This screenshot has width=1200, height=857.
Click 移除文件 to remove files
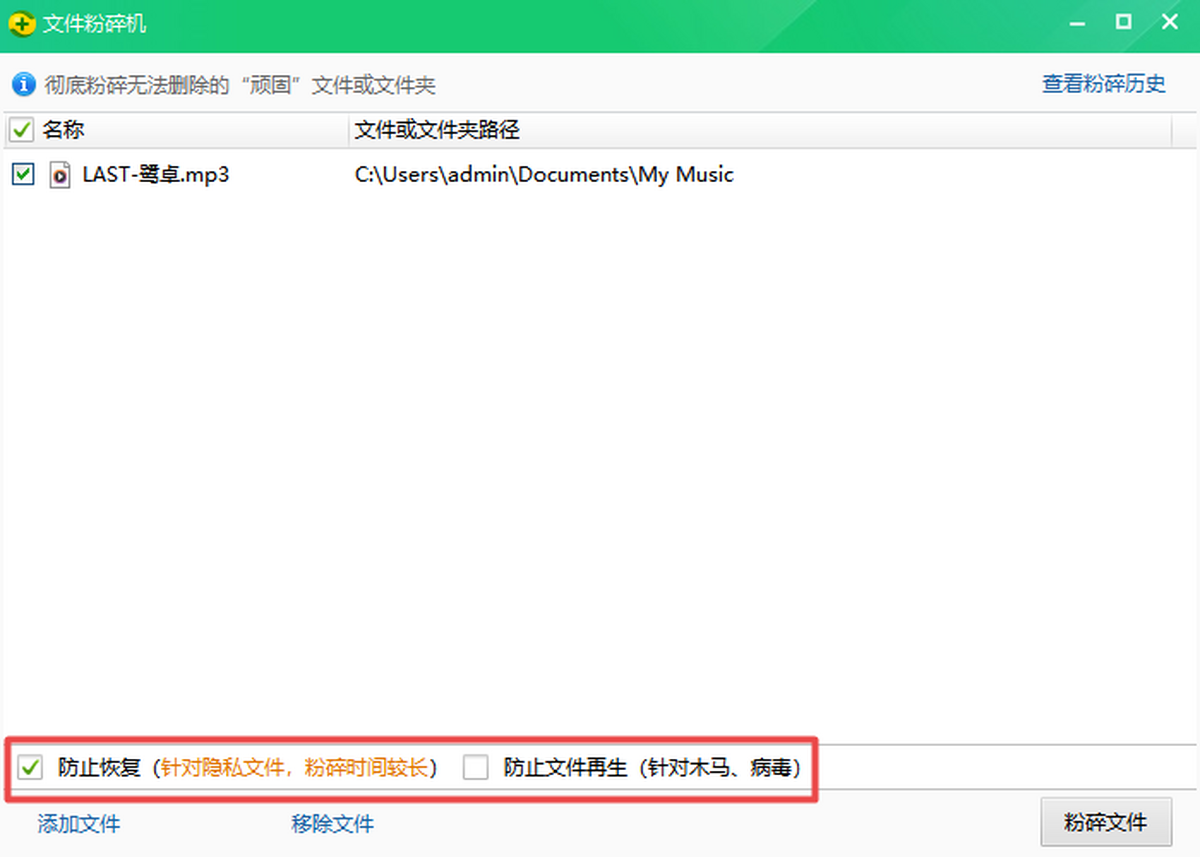(x=332, y=824)
